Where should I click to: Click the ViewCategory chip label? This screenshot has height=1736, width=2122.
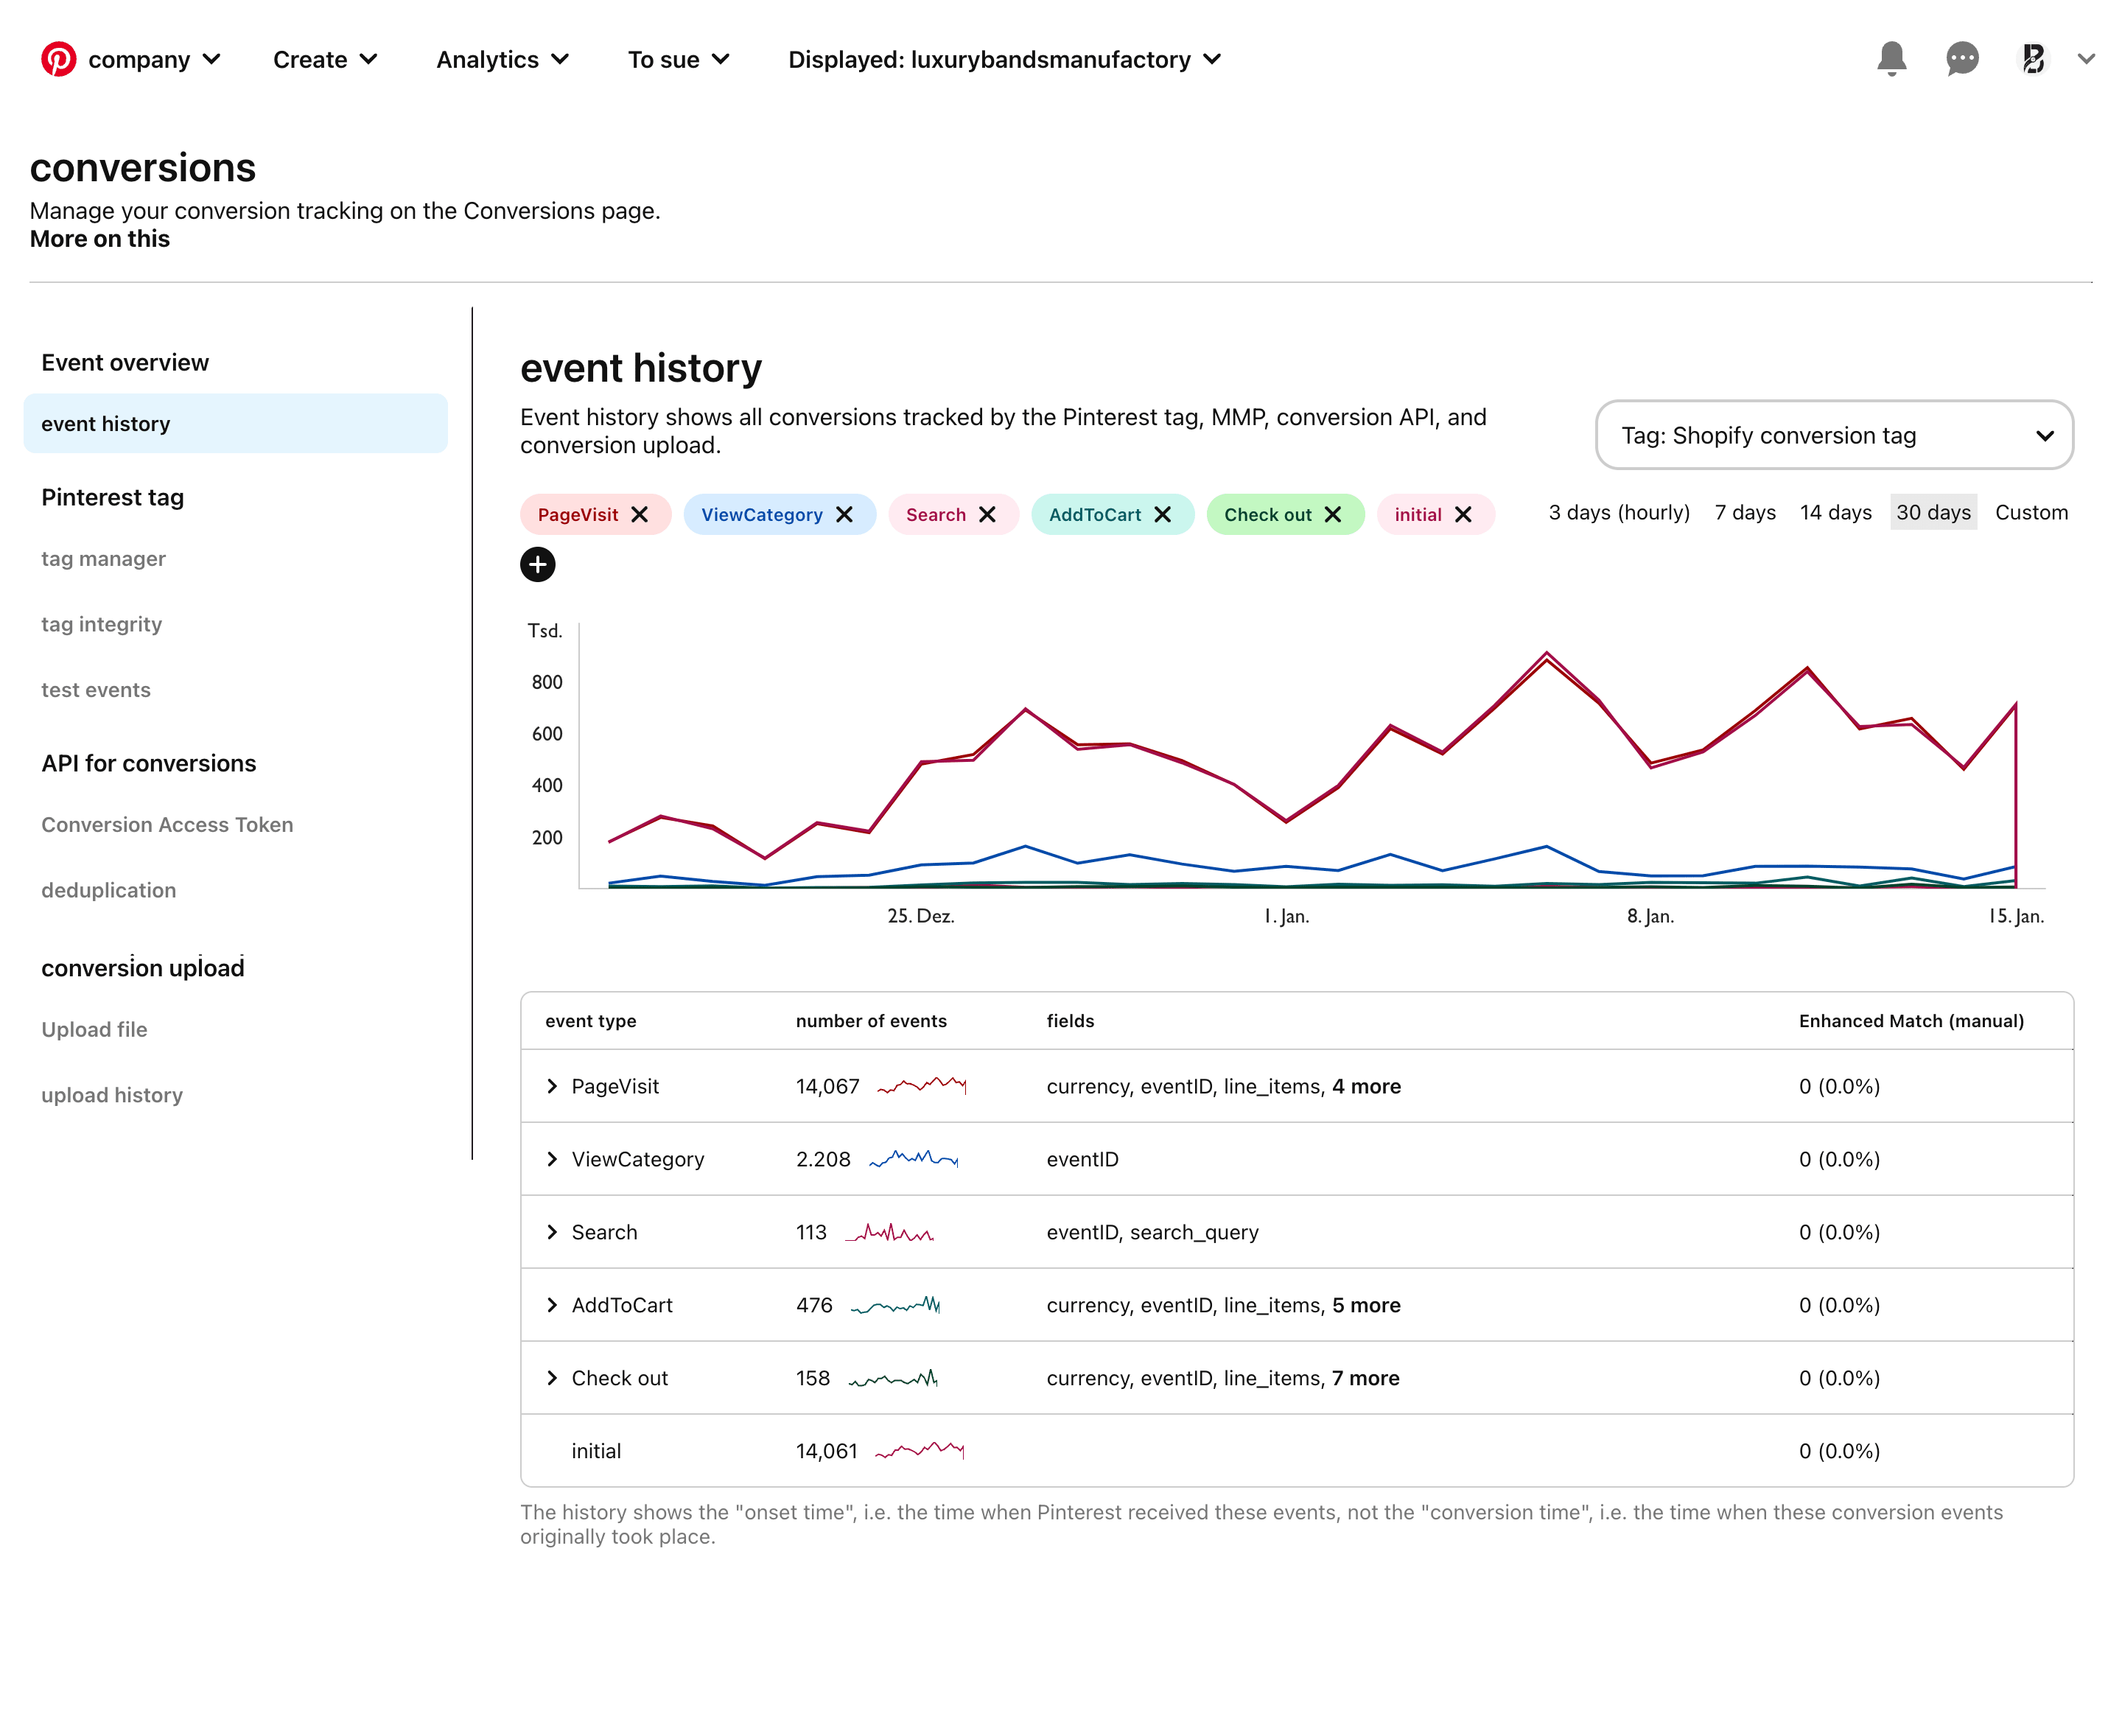coord(762,515)
